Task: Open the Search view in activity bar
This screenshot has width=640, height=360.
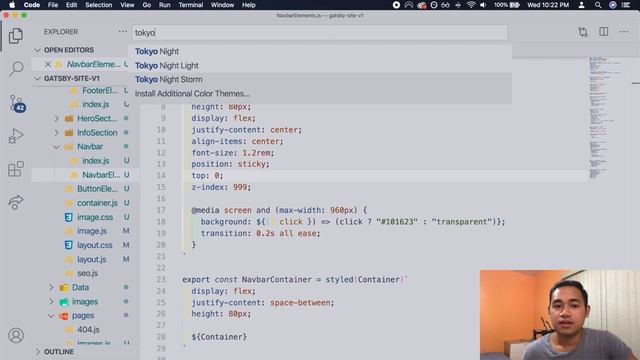Action: point(16,69)
